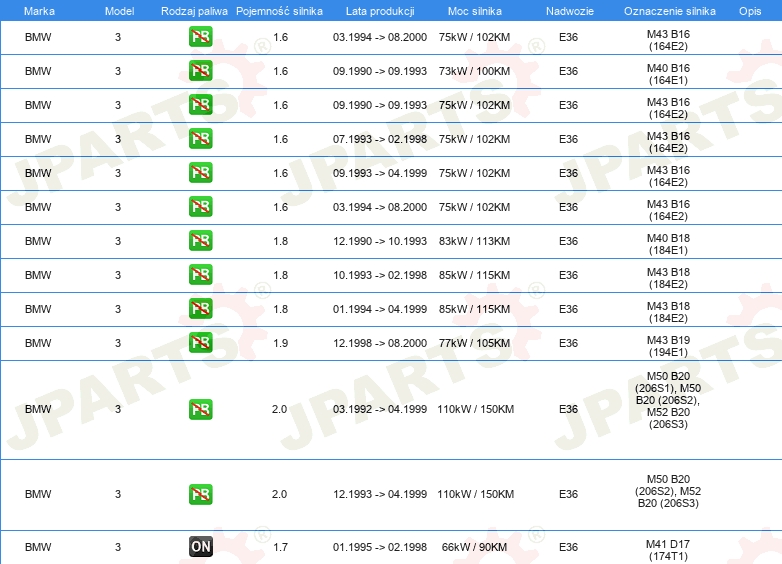Click the Model column header
782x564 pixels.
pyautogui.click(x=119, y=11)
